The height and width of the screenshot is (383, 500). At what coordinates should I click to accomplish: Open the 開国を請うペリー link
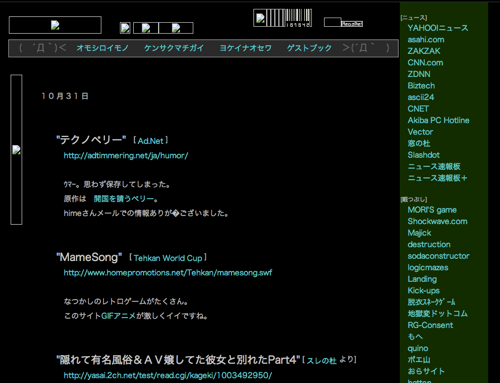tap(124, 199)
